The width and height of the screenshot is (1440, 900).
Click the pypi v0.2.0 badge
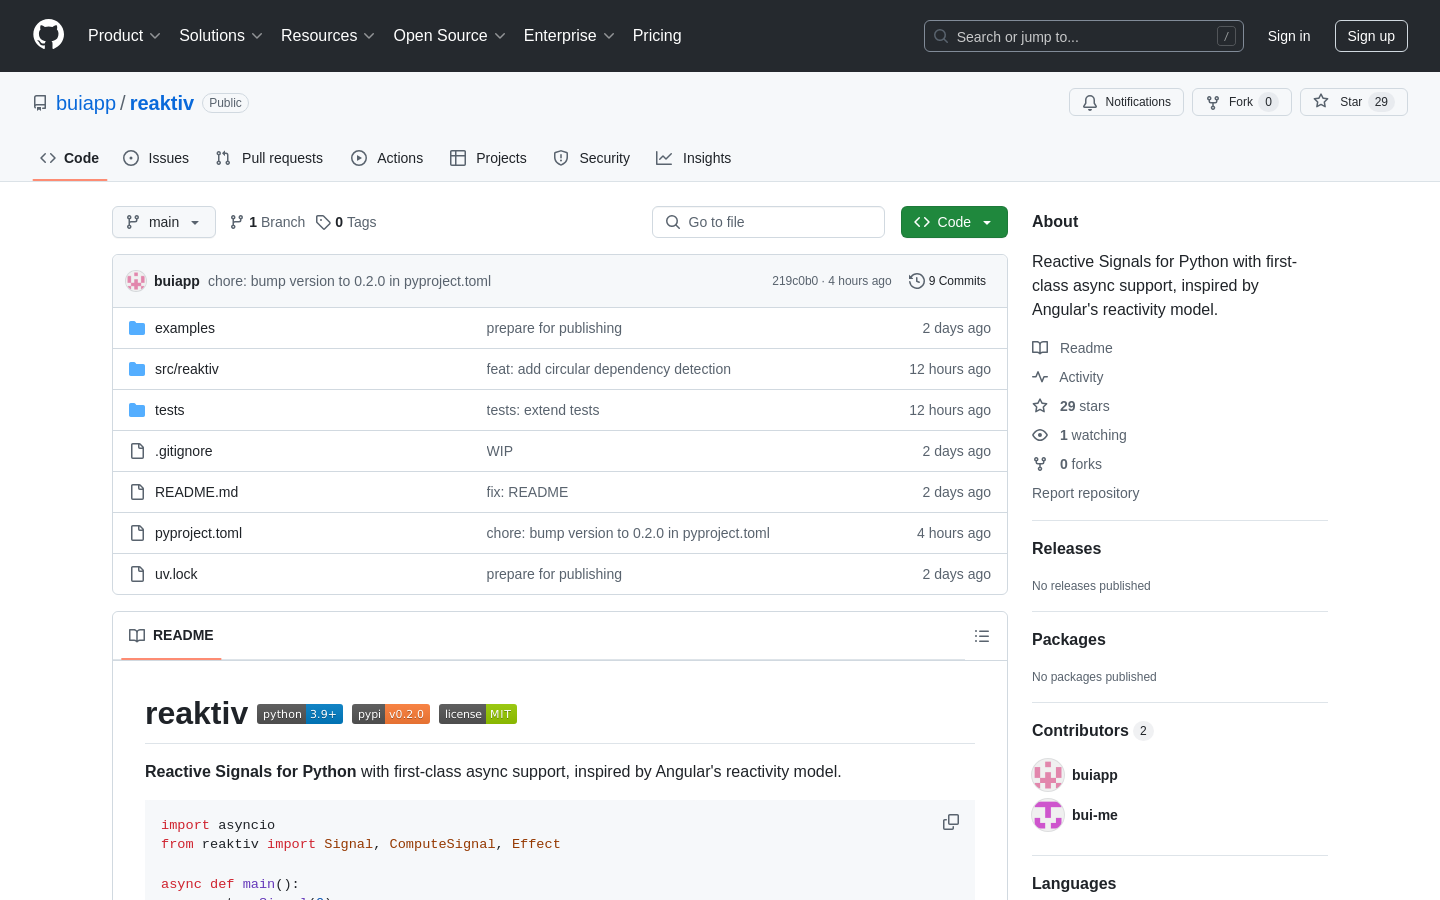391,714
